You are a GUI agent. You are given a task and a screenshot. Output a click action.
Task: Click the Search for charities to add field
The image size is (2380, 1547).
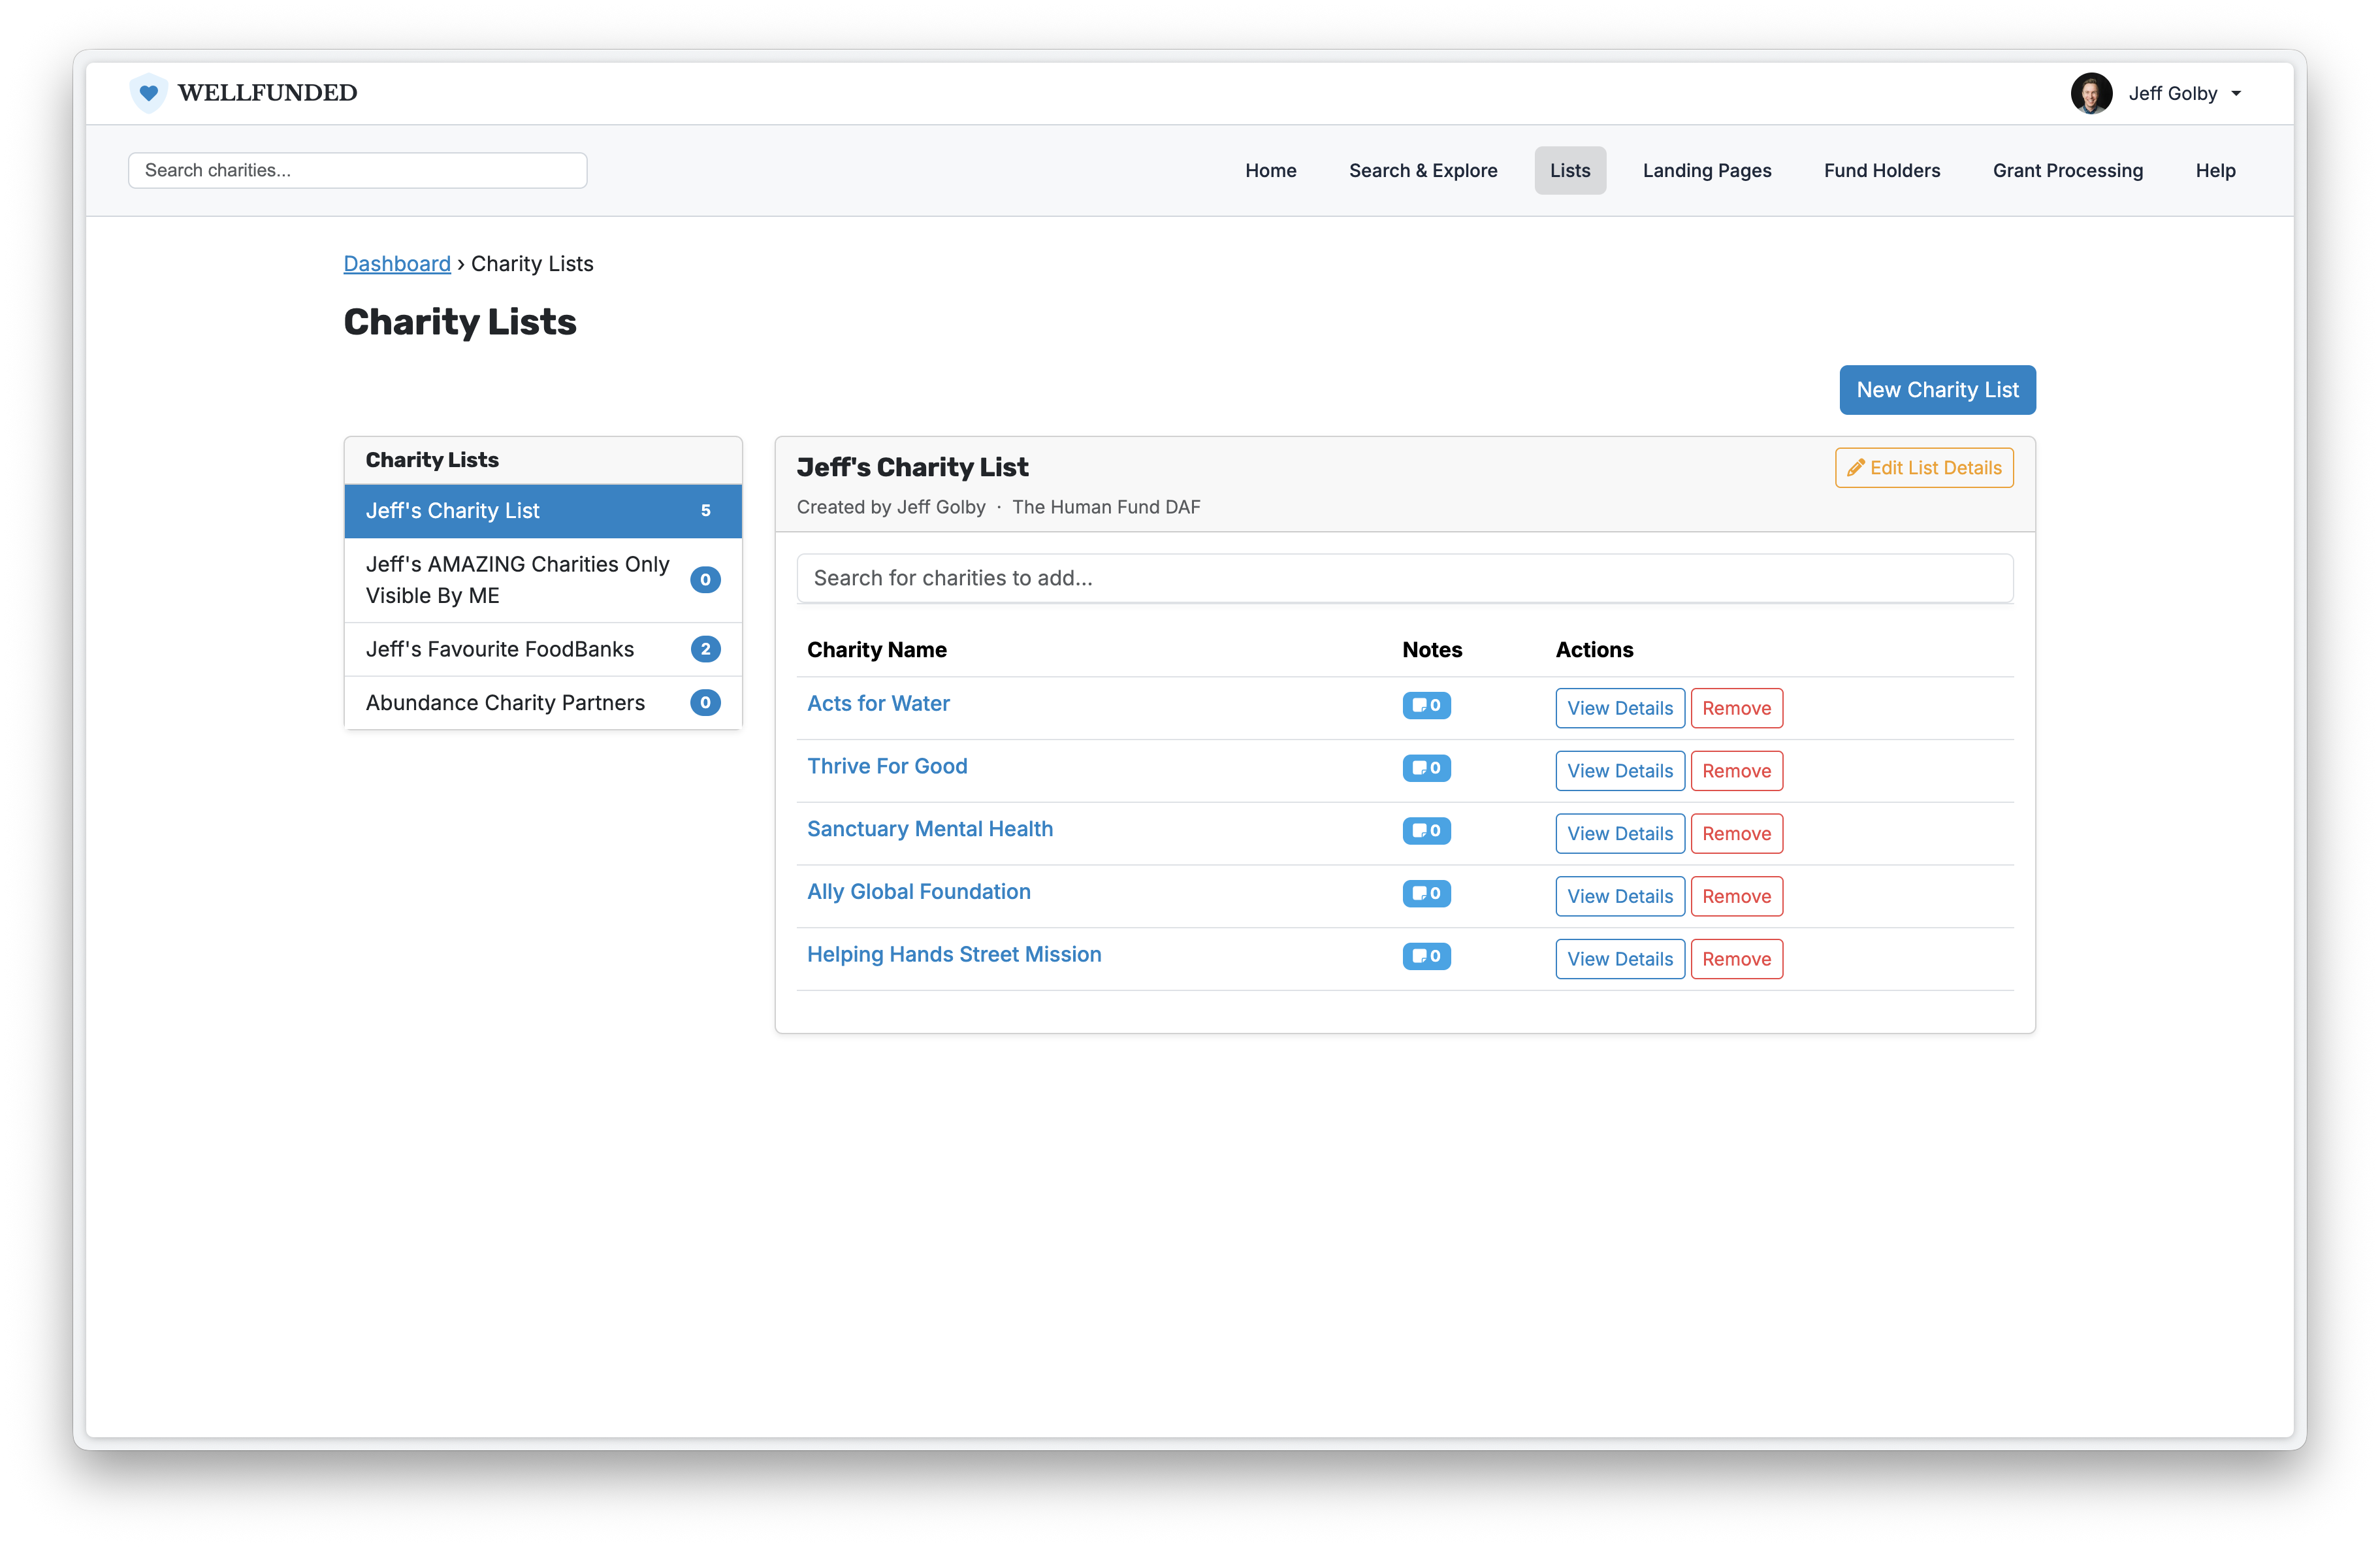(1404, 579)
